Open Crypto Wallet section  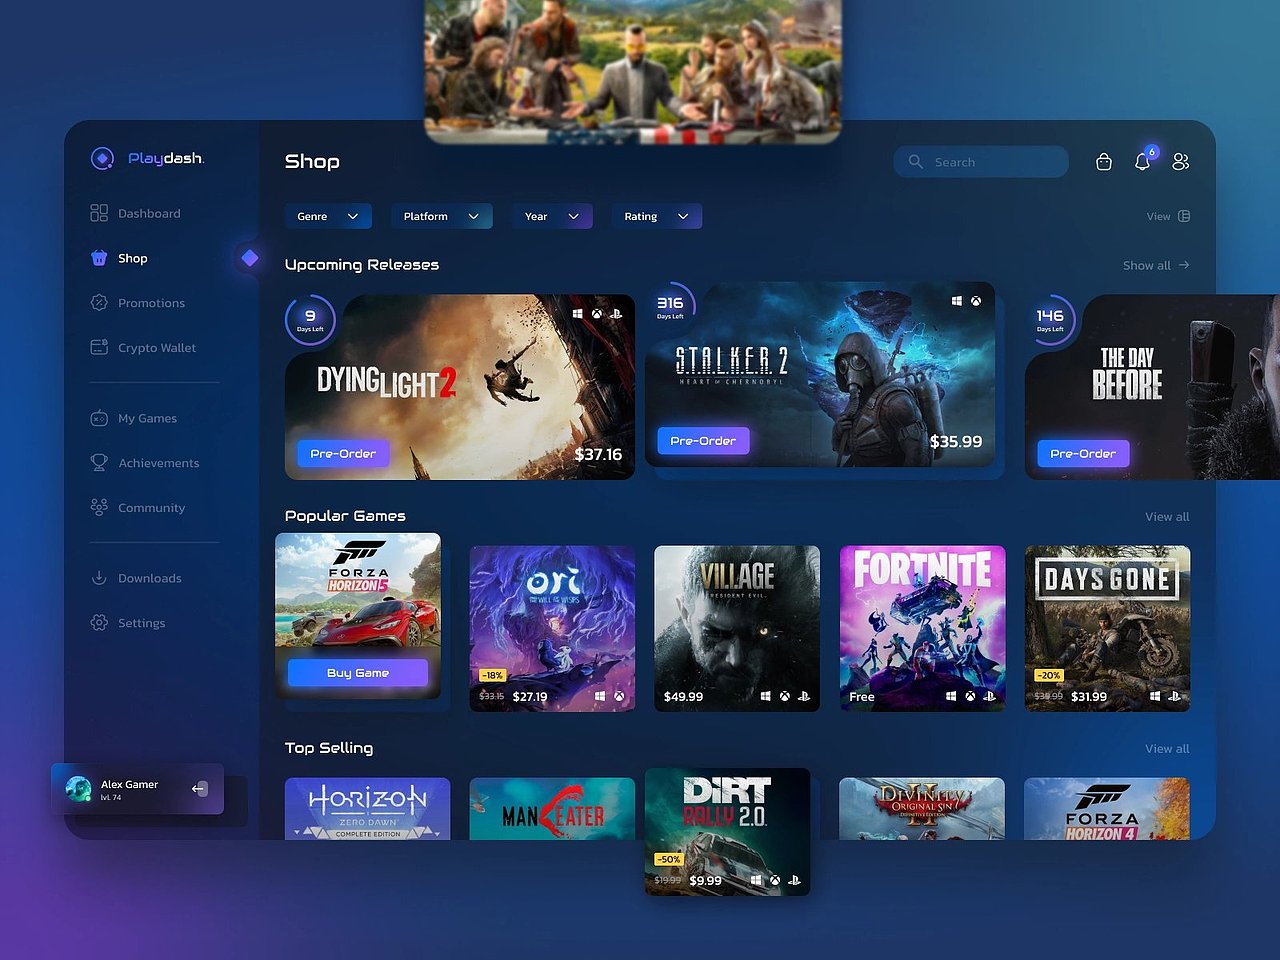[157, 347]
